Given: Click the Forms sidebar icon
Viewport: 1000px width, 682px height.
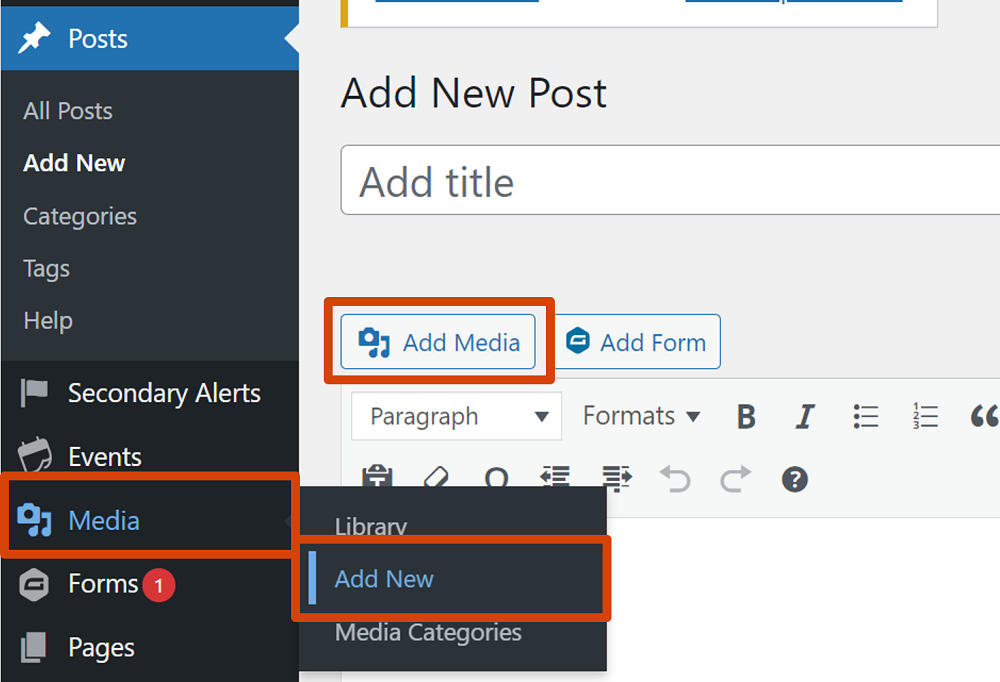Looking at the screenshot, I should [34, 584].
